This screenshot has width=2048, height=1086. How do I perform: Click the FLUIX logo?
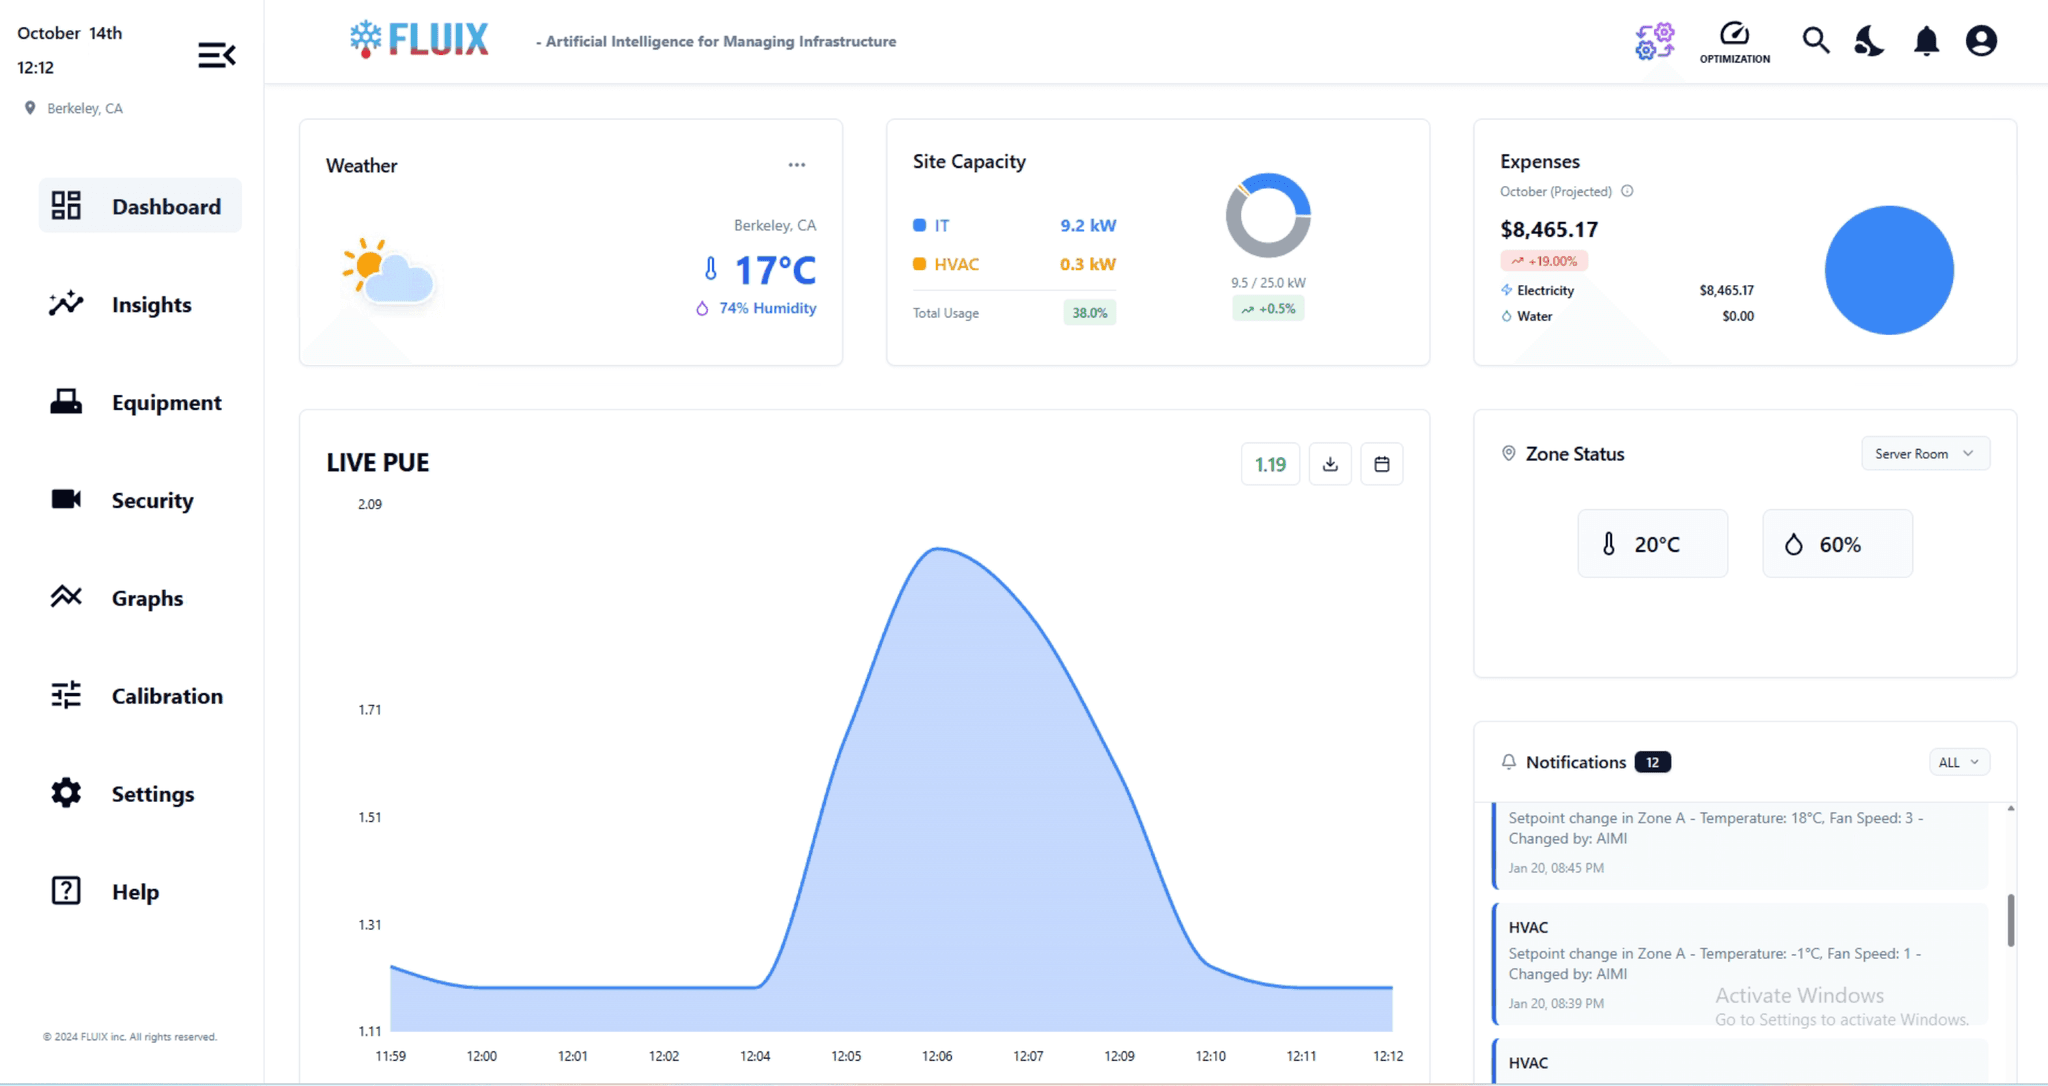420,40
